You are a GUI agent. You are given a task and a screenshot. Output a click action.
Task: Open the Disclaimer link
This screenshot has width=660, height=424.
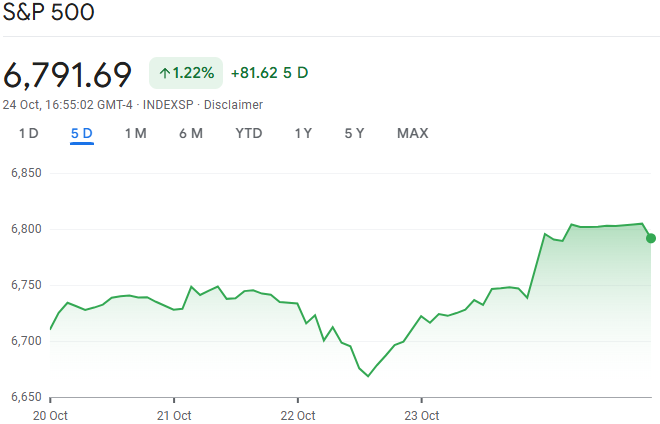click(233, 104)
